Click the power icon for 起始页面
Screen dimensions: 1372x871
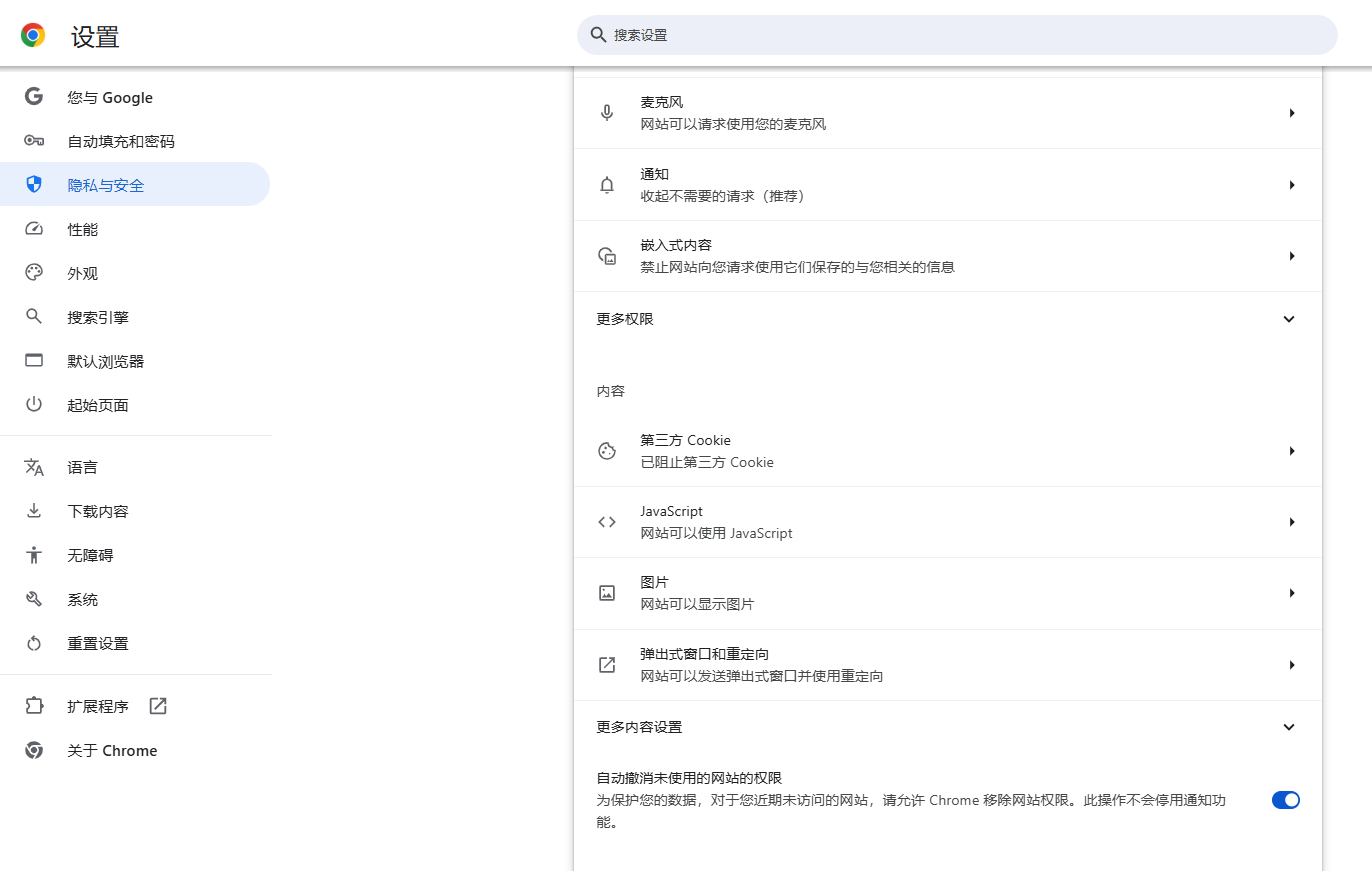coord(34,405)
